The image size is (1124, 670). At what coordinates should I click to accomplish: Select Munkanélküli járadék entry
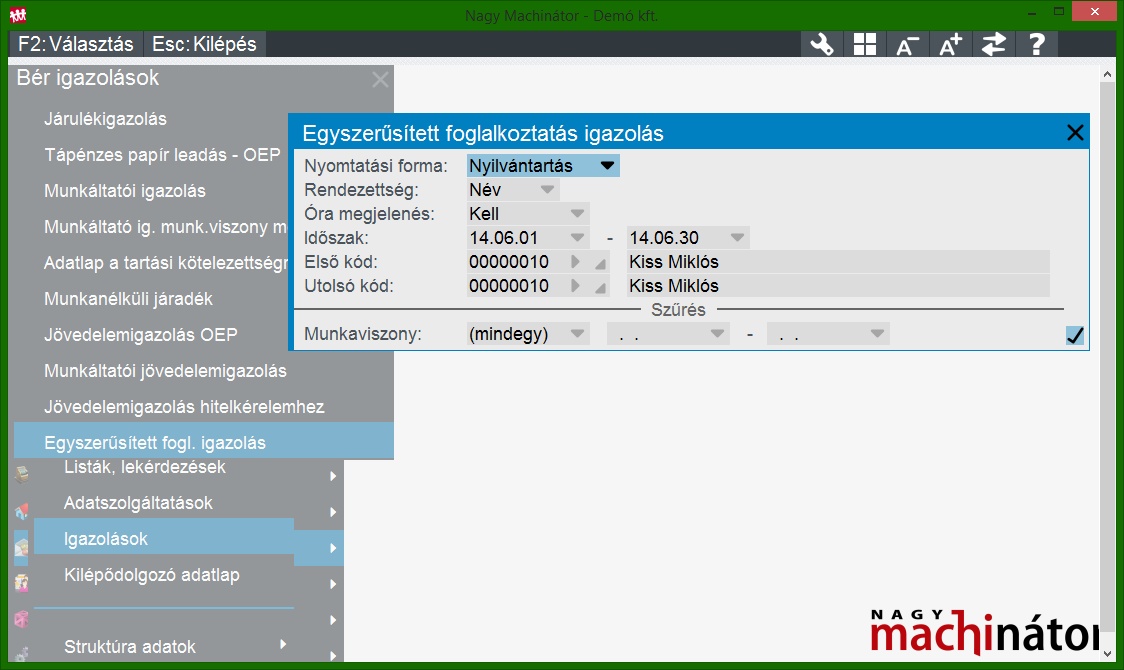pyautogui.click(x=128, y=299)
